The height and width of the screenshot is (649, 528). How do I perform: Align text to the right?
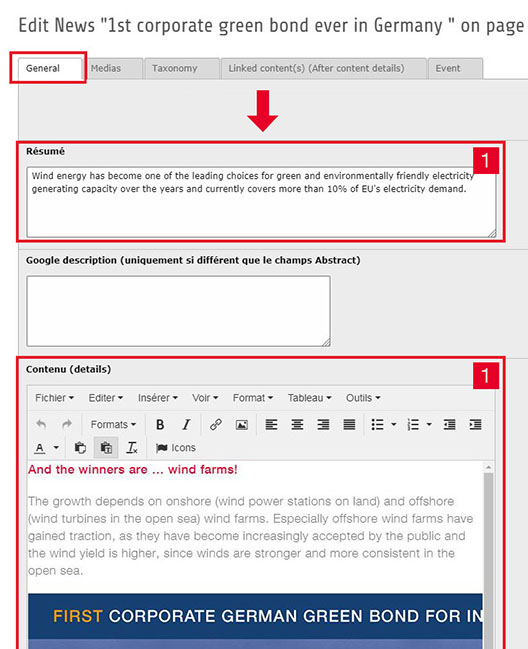click(323, 425)
